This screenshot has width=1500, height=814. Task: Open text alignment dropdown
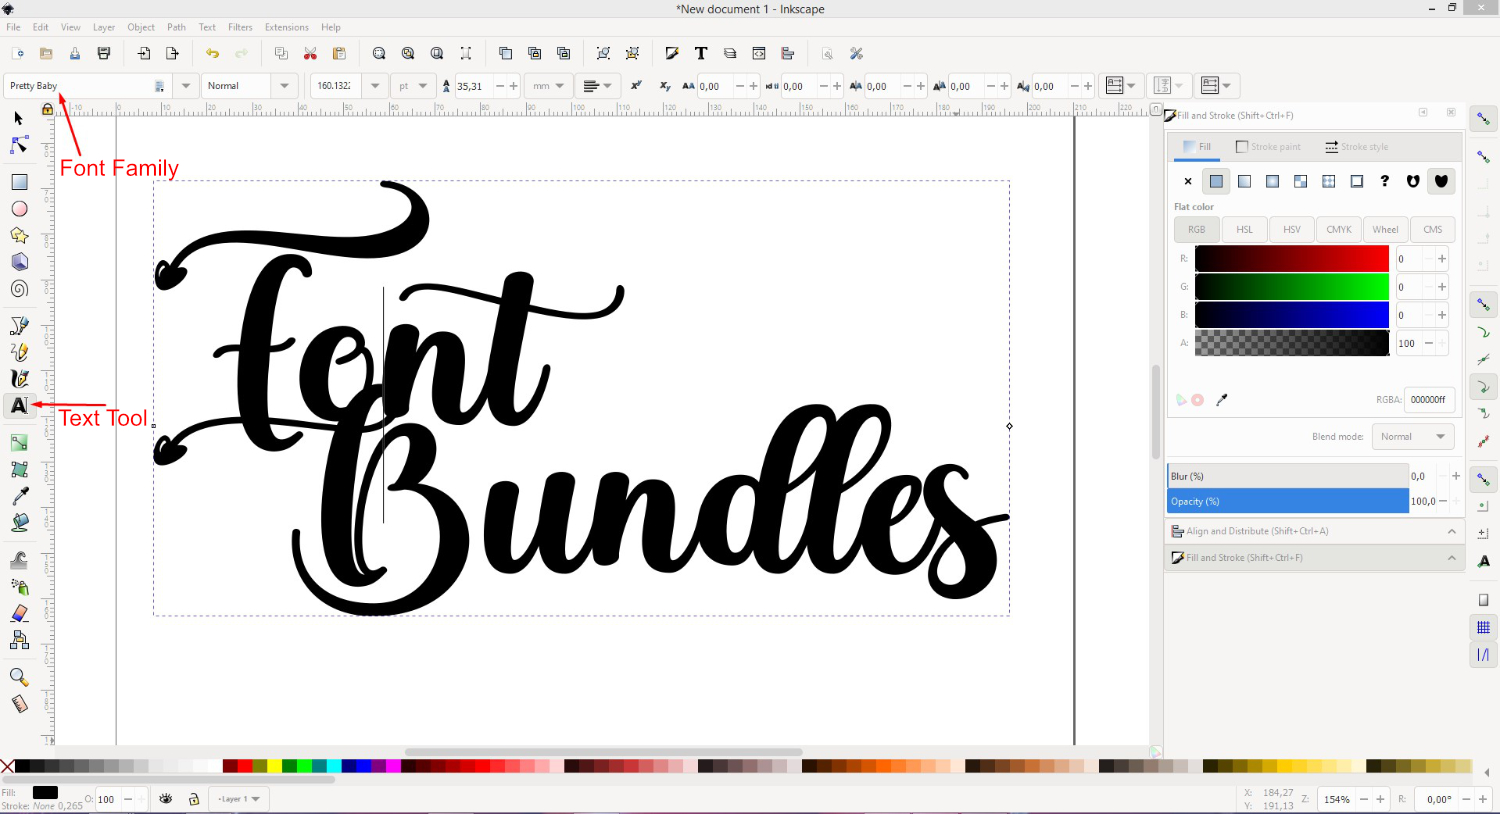click(x=598, y=86)
